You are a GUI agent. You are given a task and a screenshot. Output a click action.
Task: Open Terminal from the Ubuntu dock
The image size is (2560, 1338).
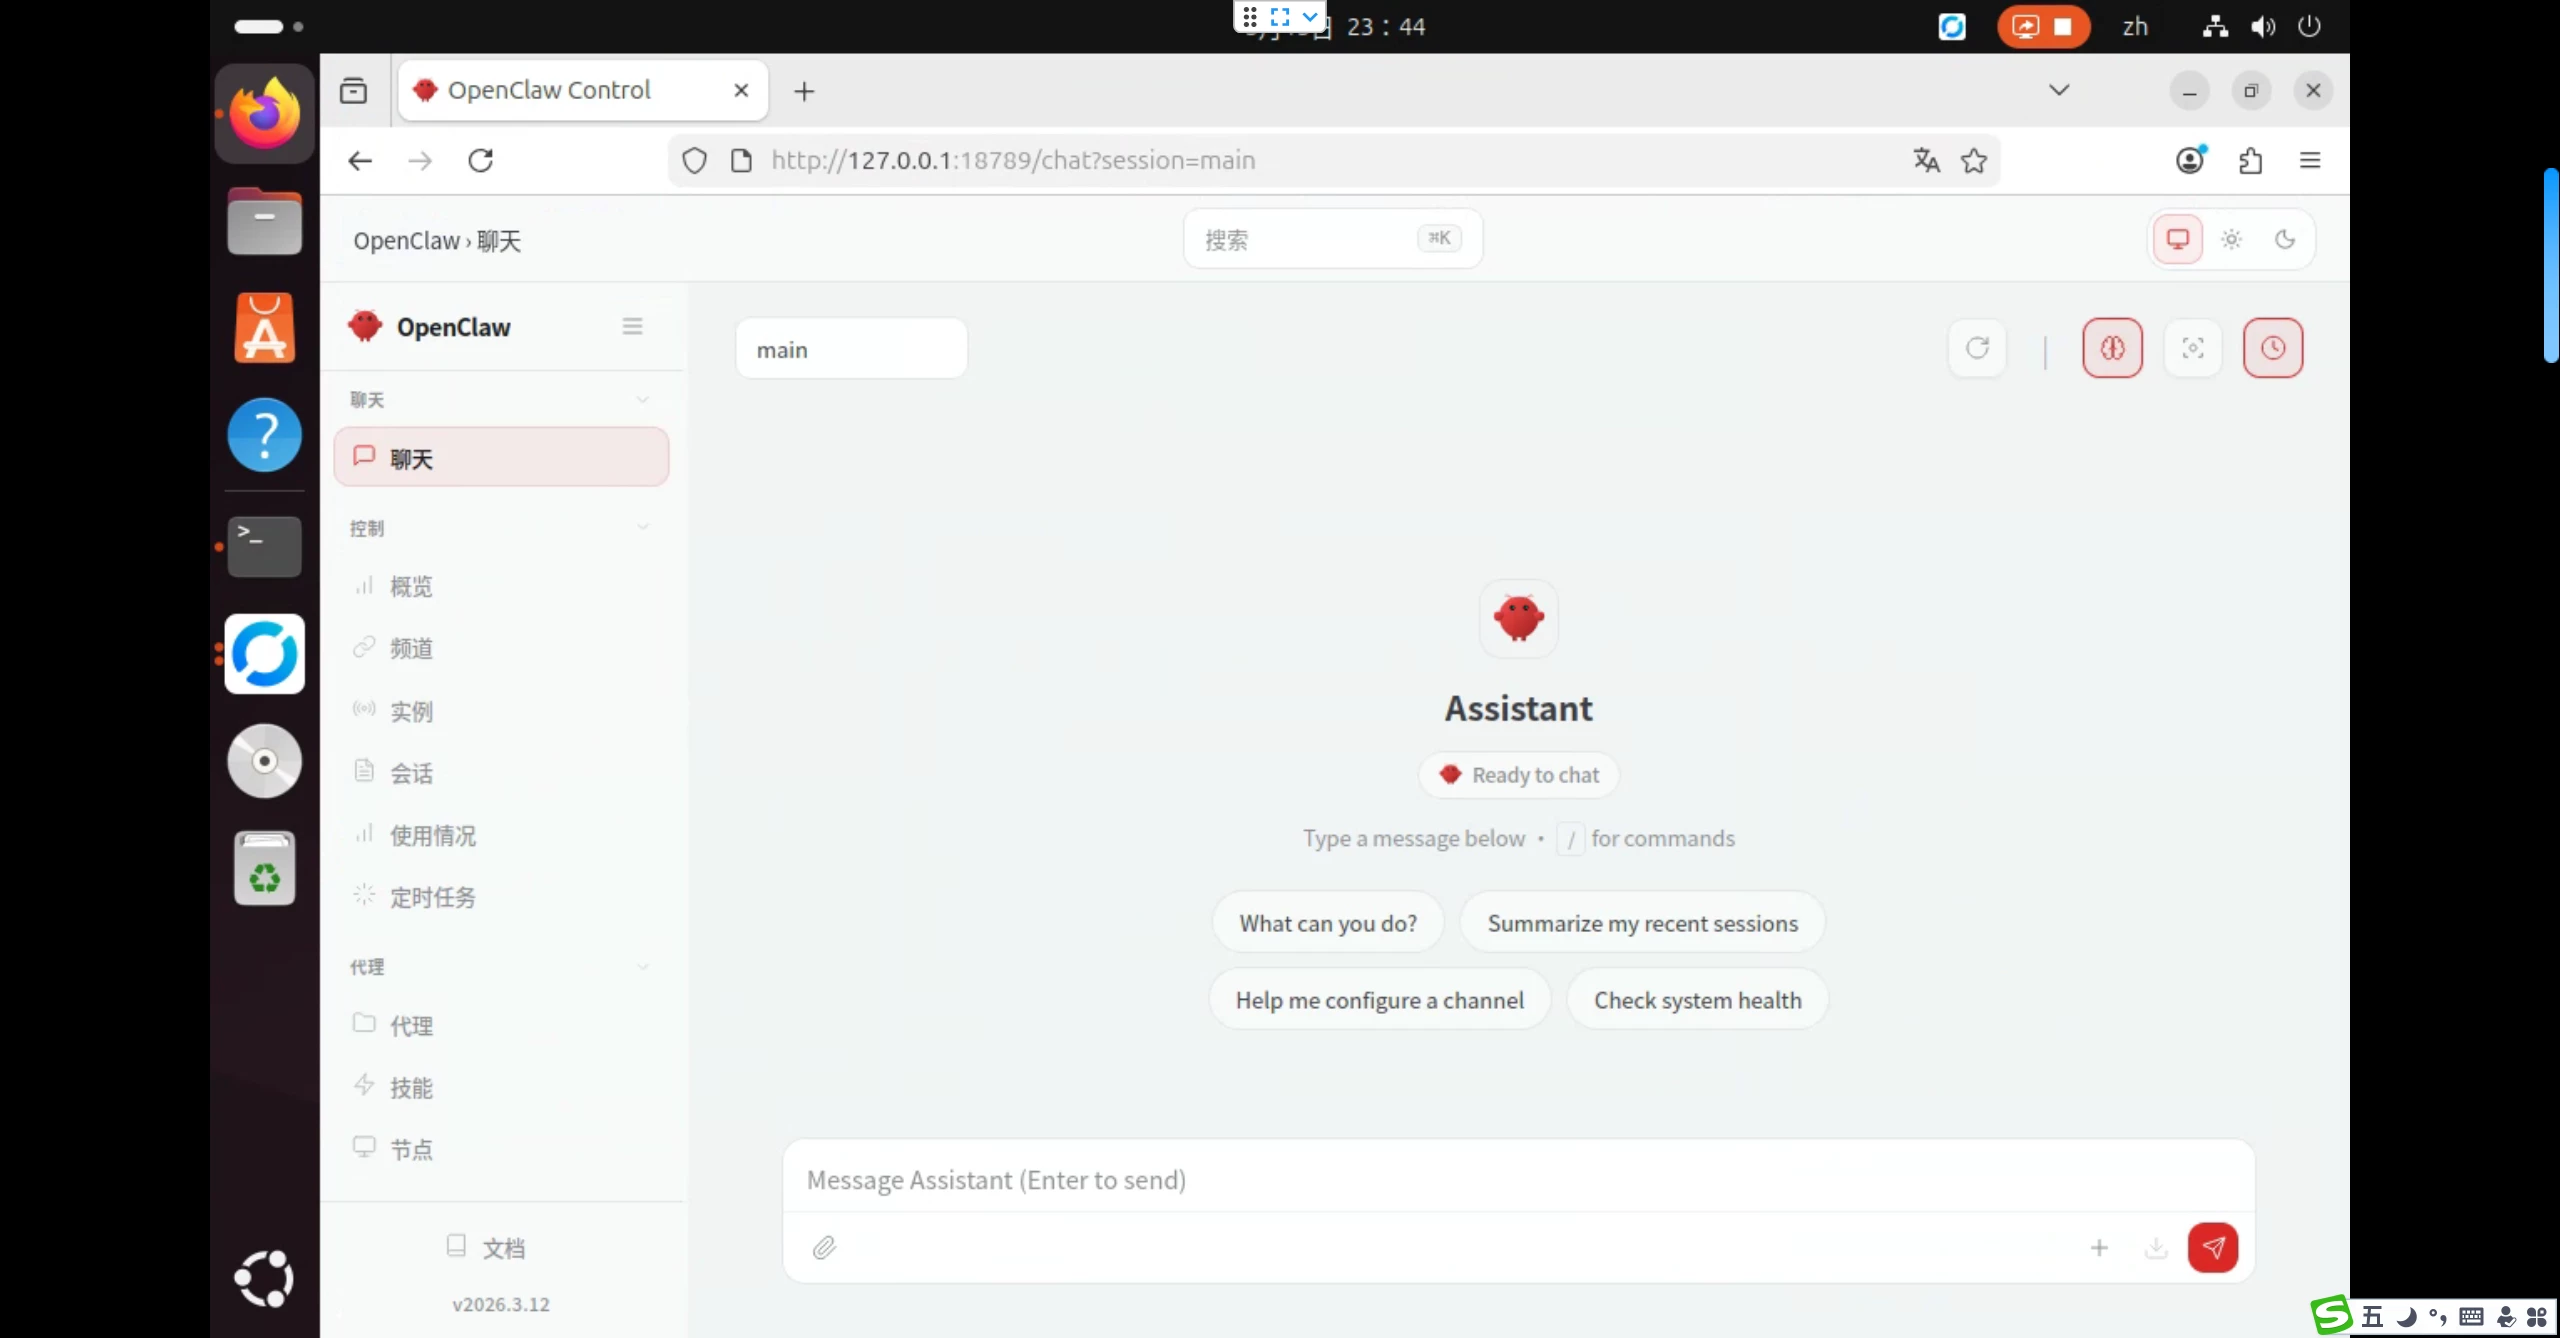click(x=264, y=546)
